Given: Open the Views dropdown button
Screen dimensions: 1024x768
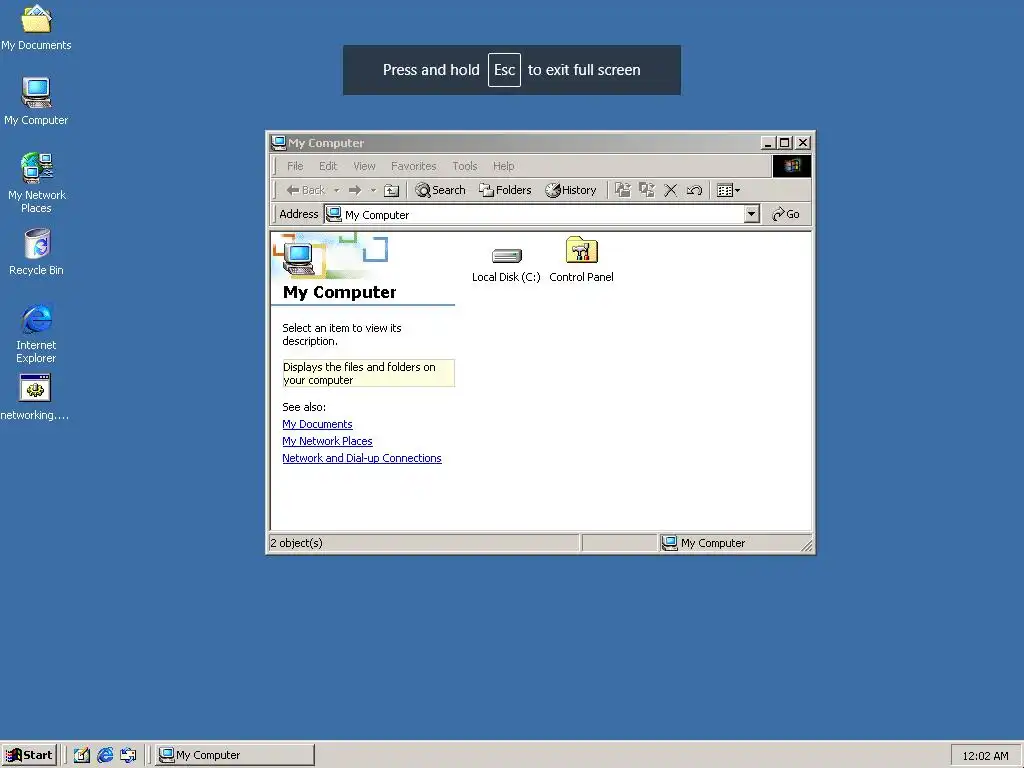Looking at the screenshot, I should 728,190.
